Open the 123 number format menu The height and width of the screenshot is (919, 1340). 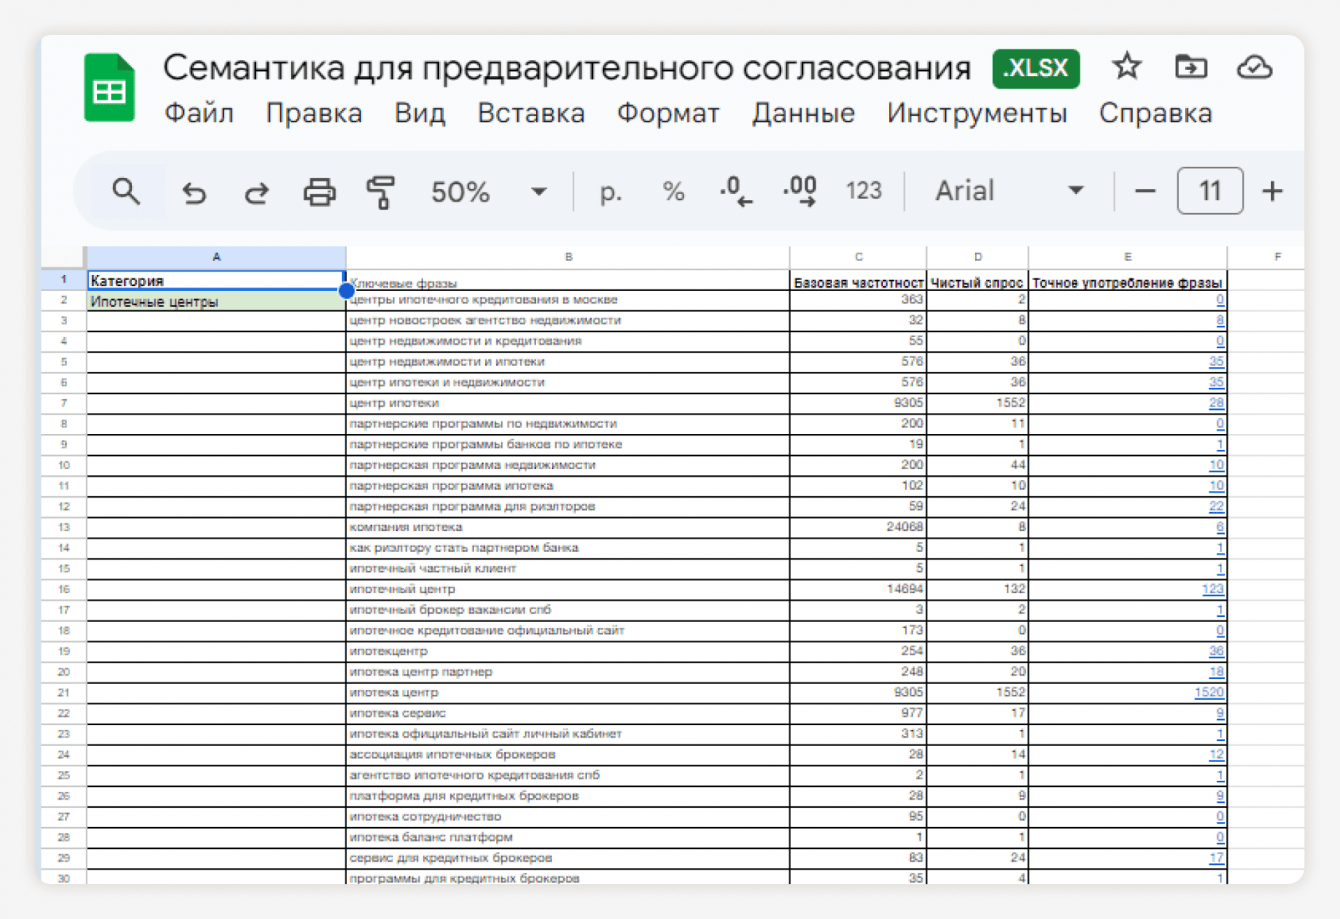863,191
